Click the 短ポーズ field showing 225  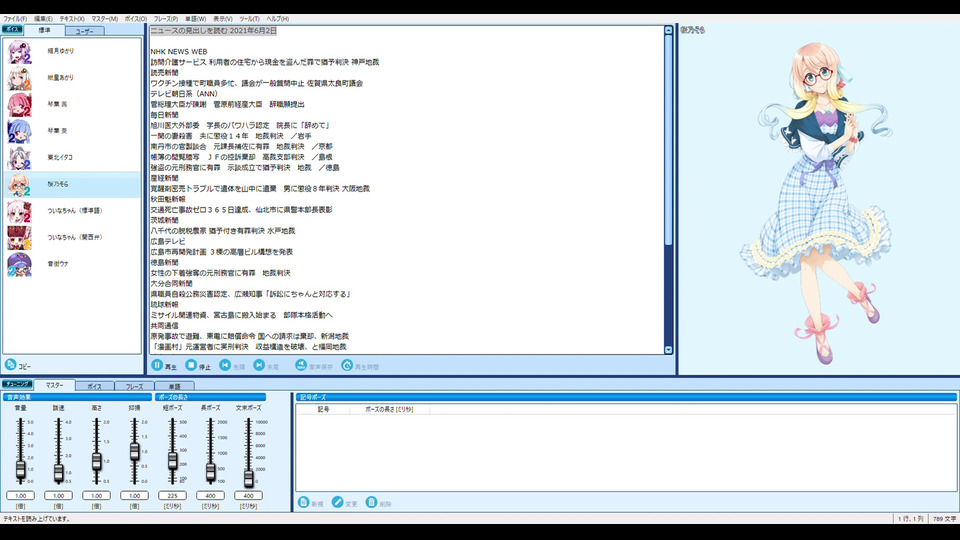[x=173, y=495]
